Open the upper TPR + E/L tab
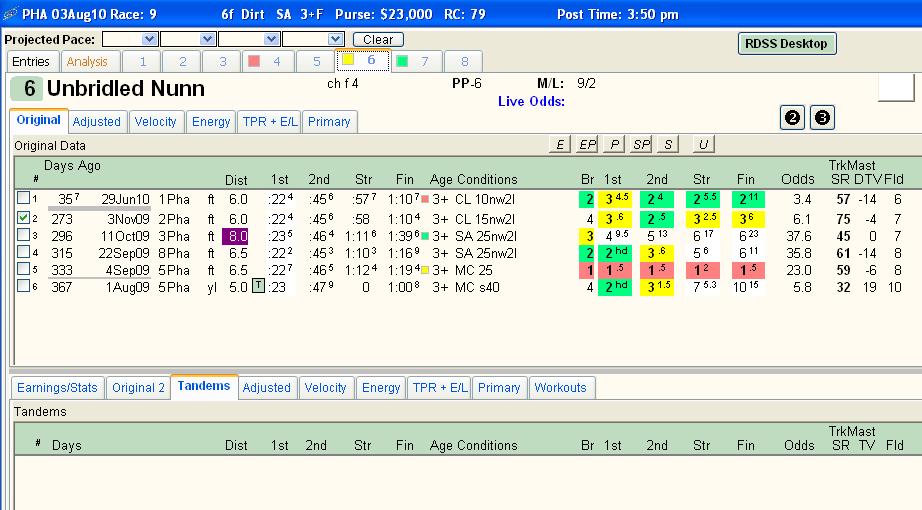 pos(270,122)
